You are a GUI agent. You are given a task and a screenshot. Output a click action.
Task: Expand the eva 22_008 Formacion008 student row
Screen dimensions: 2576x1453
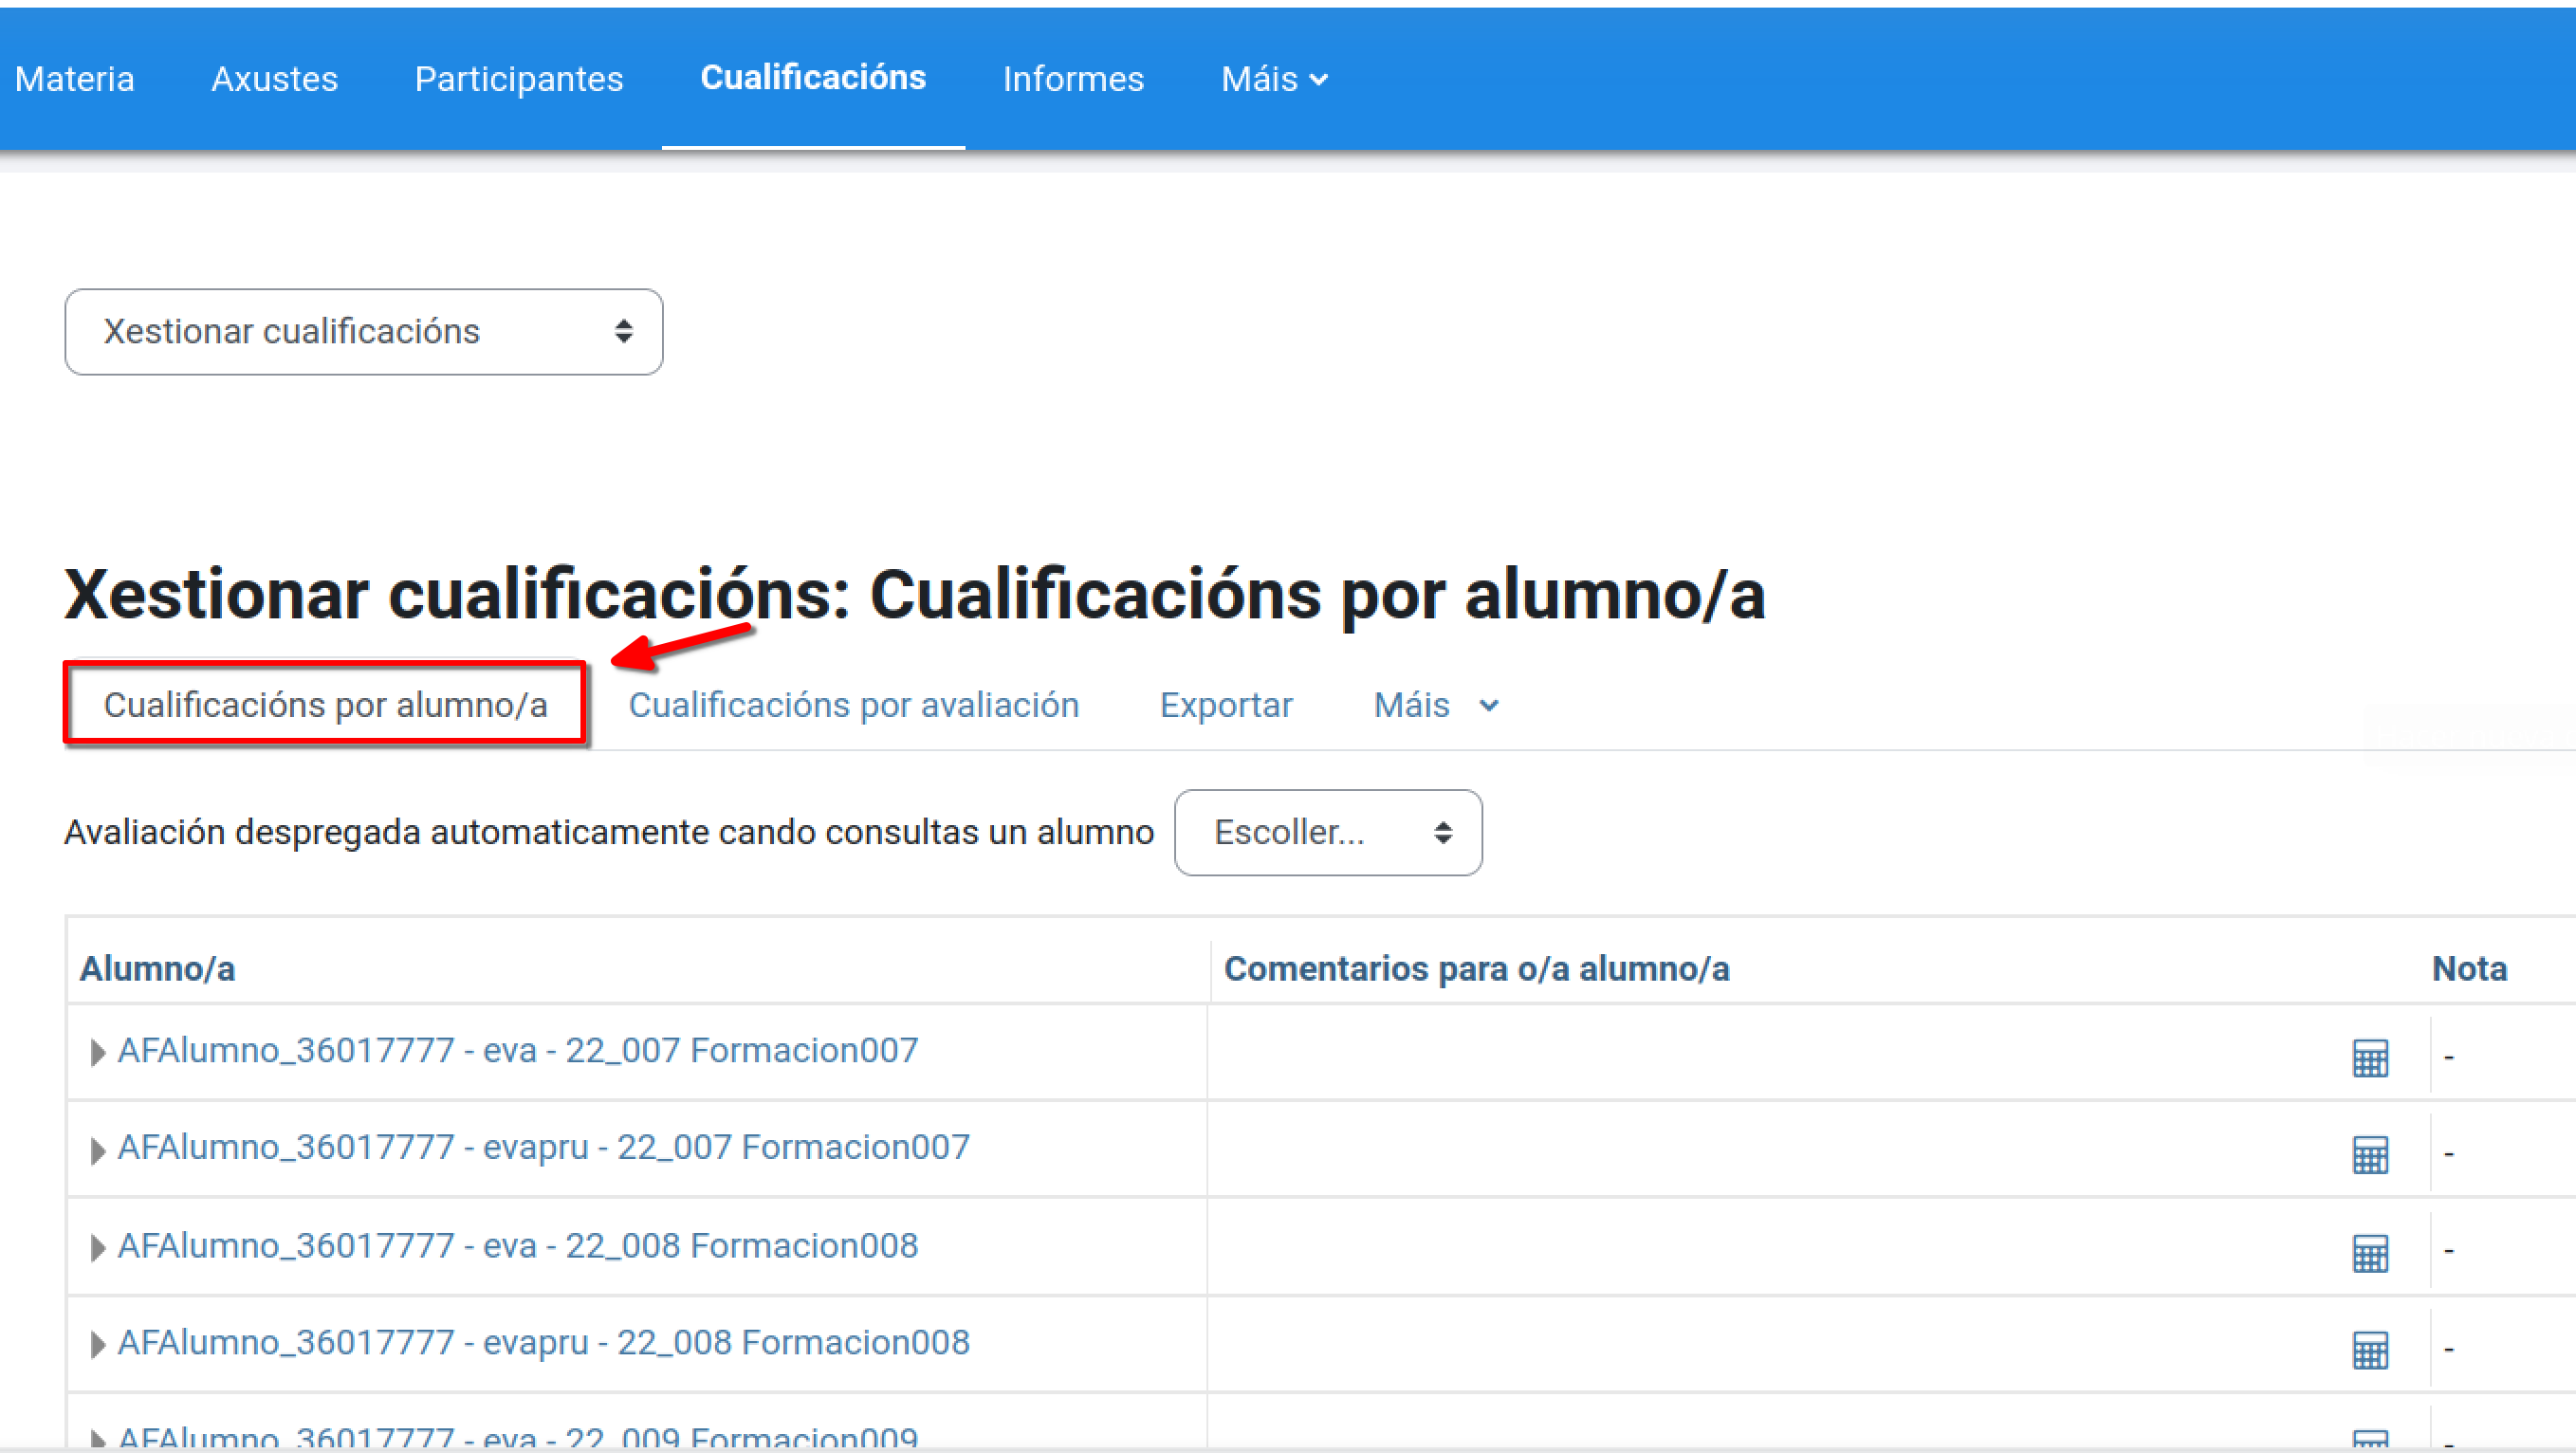tap(97, 1246)
